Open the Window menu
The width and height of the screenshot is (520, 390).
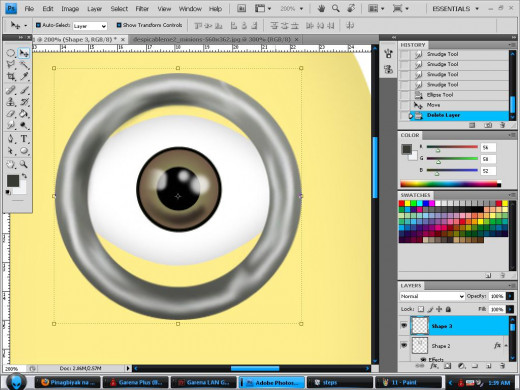[x=190, y=9]
